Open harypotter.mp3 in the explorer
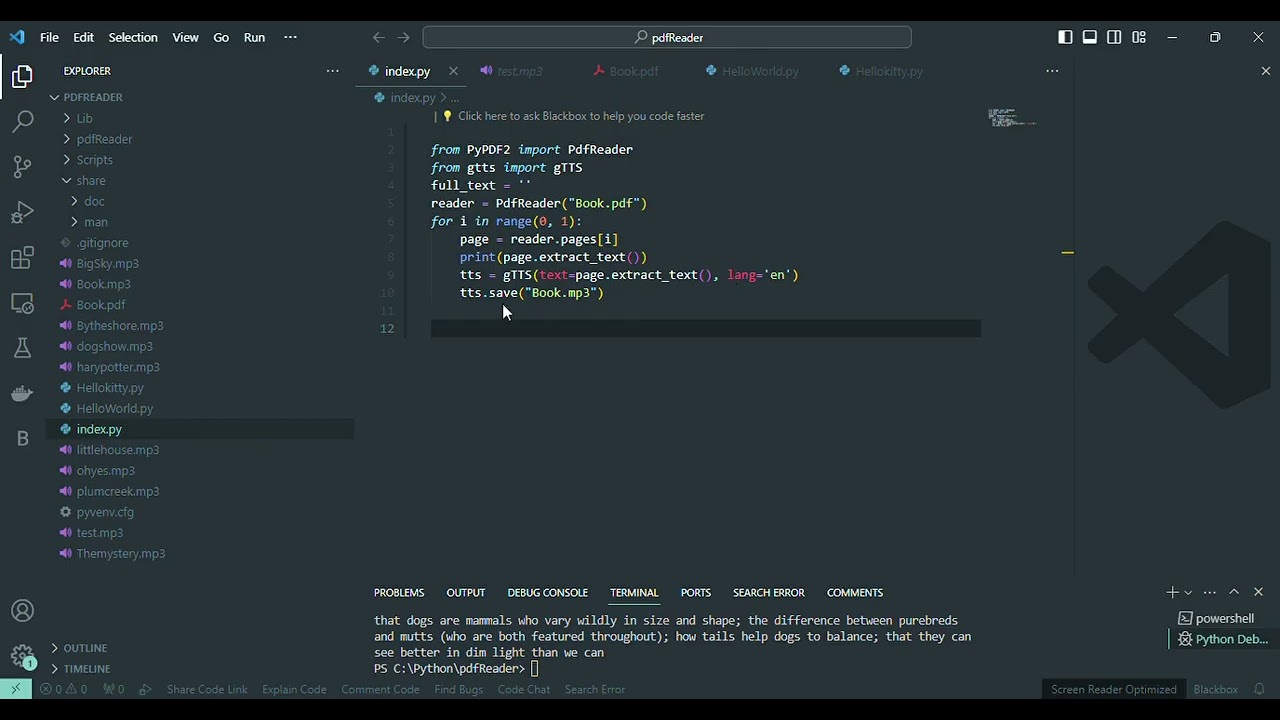The image size is (1280, 720). point(118,367)
